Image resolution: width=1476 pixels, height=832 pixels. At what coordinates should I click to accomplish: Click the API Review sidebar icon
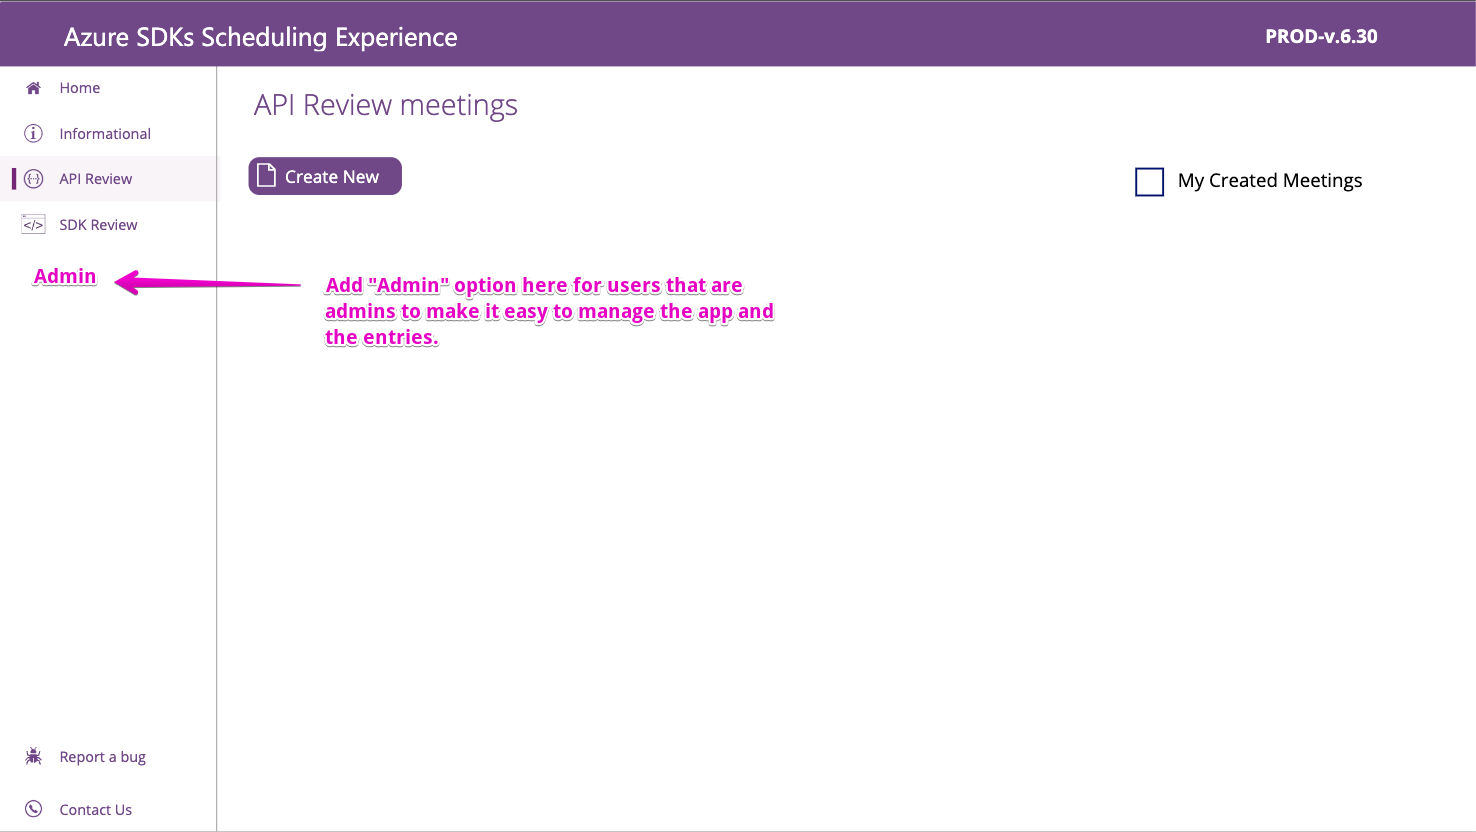pos(33,179)
